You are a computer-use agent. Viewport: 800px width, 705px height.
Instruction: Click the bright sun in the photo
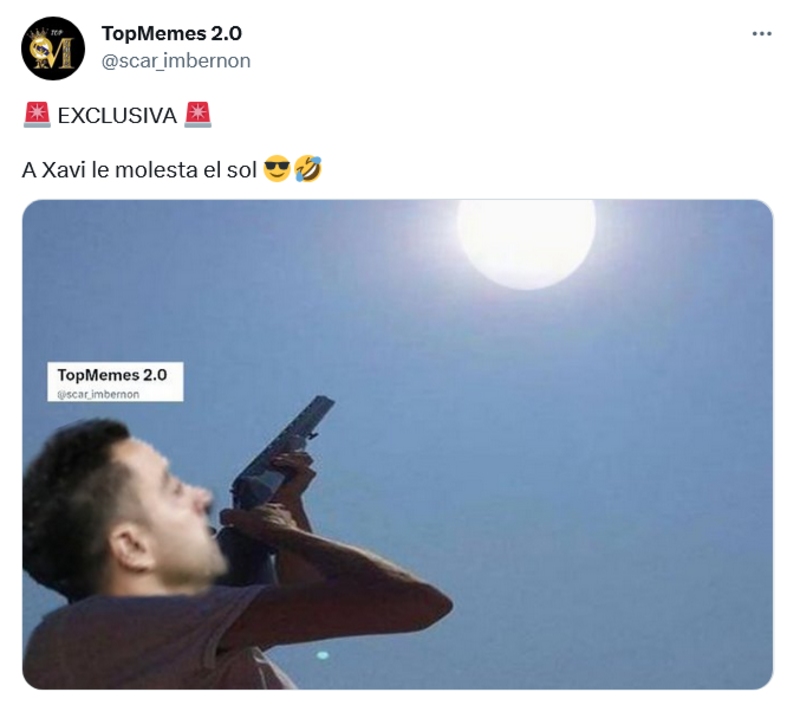(526, 238)
